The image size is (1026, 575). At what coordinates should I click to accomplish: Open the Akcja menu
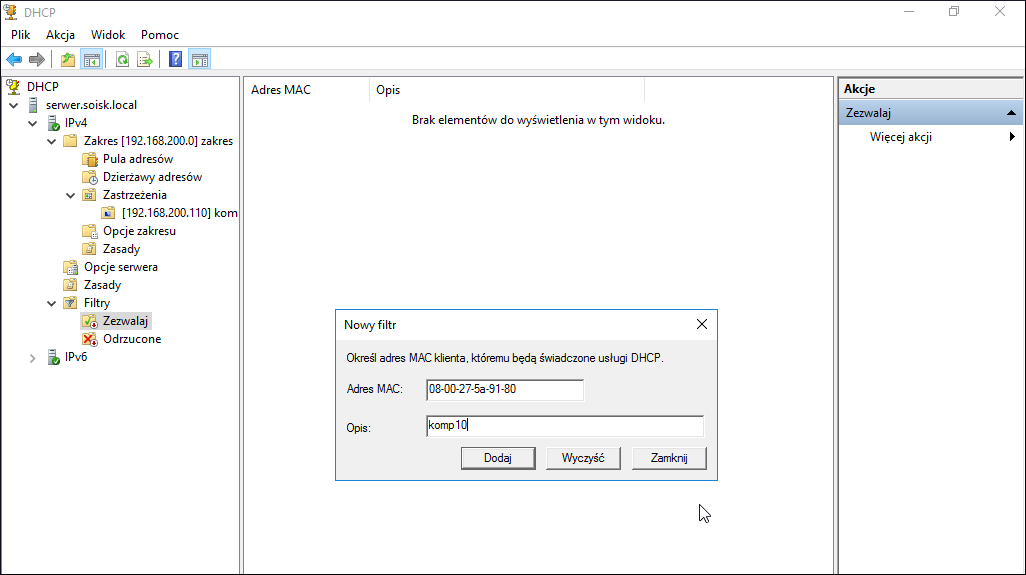[x=60, y=35]
